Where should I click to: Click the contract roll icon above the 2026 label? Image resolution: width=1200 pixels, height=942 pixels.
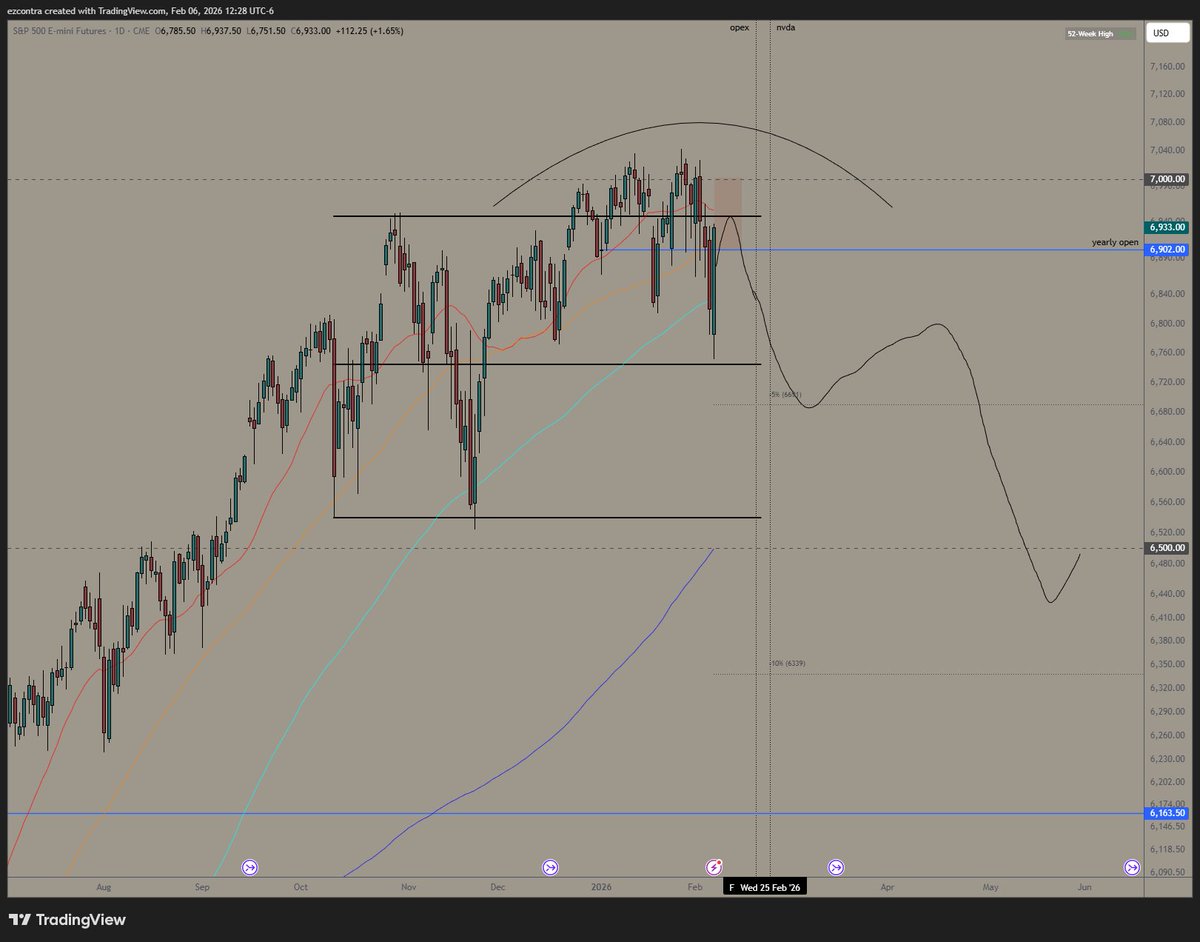click(550, 867)
